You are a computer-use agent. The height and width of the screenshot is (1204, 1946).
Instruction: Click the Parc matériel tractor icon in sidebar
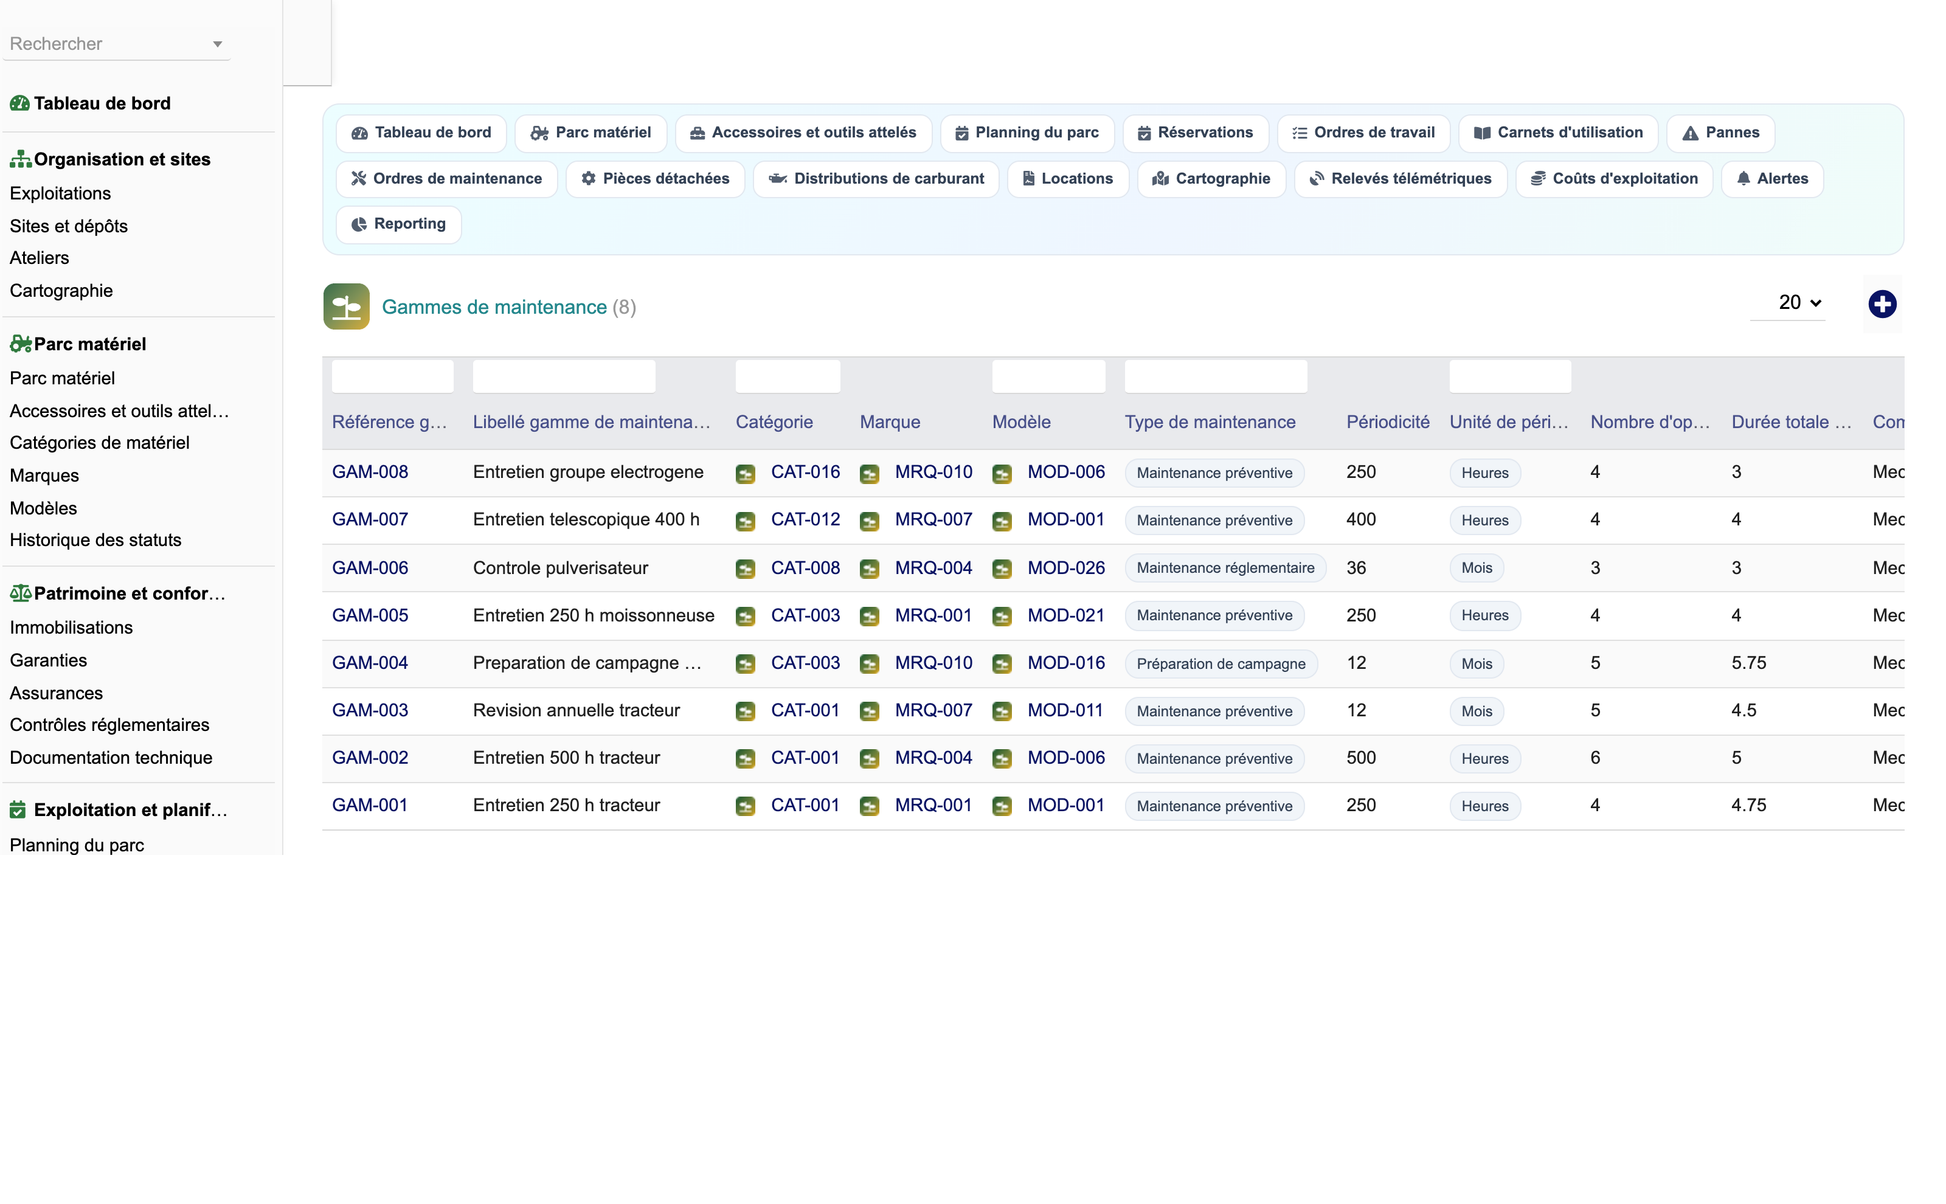point(20,344)
